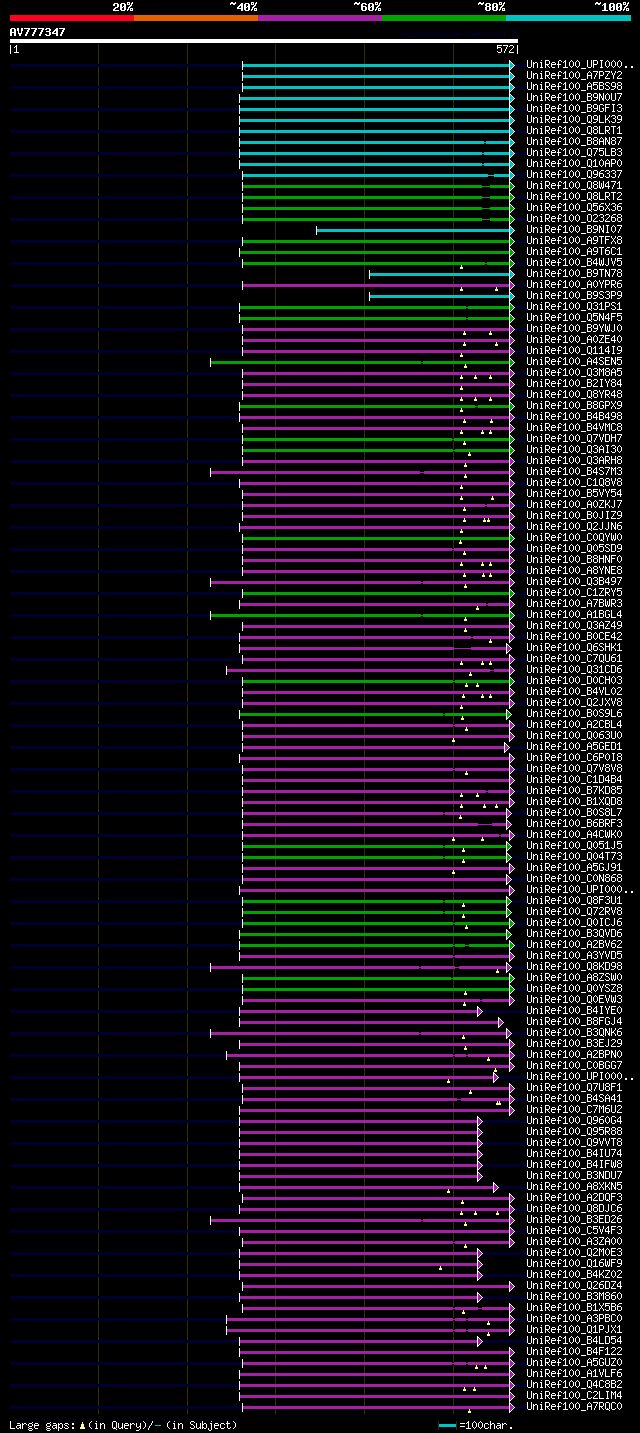The height and width of the screenshot is (1433, 640).
Task: Open the UniRef100_Q3M8A5 hit
Action: click(x=574, y=373)
